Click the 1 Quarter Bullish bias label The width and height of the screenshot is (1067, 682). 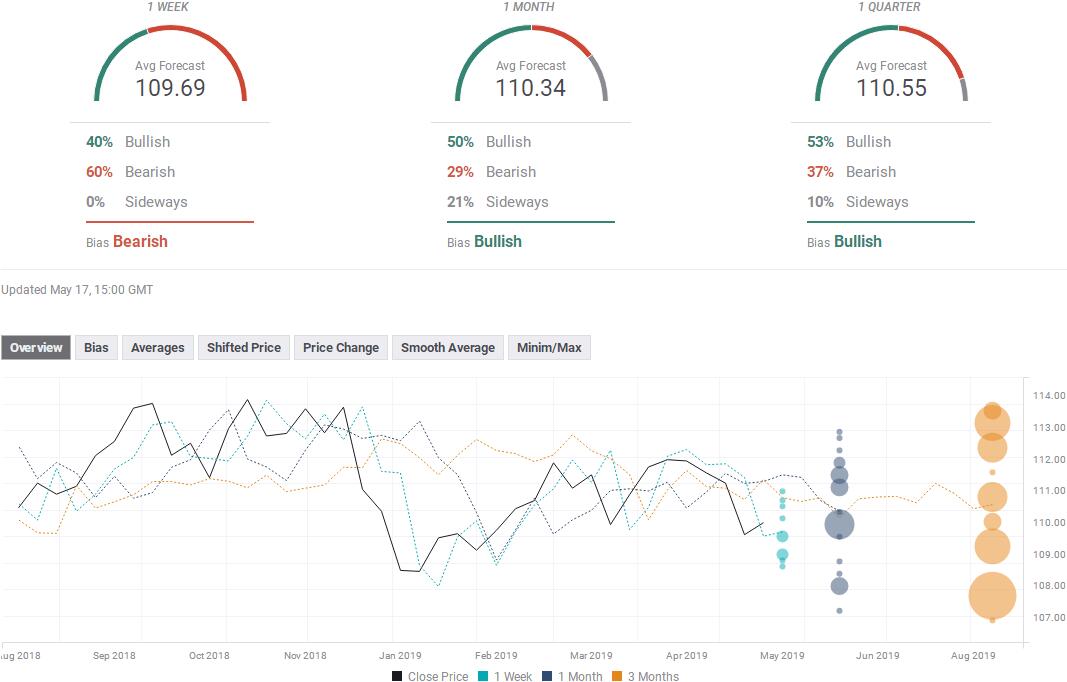pyautogui.click(x=857, y=241)
